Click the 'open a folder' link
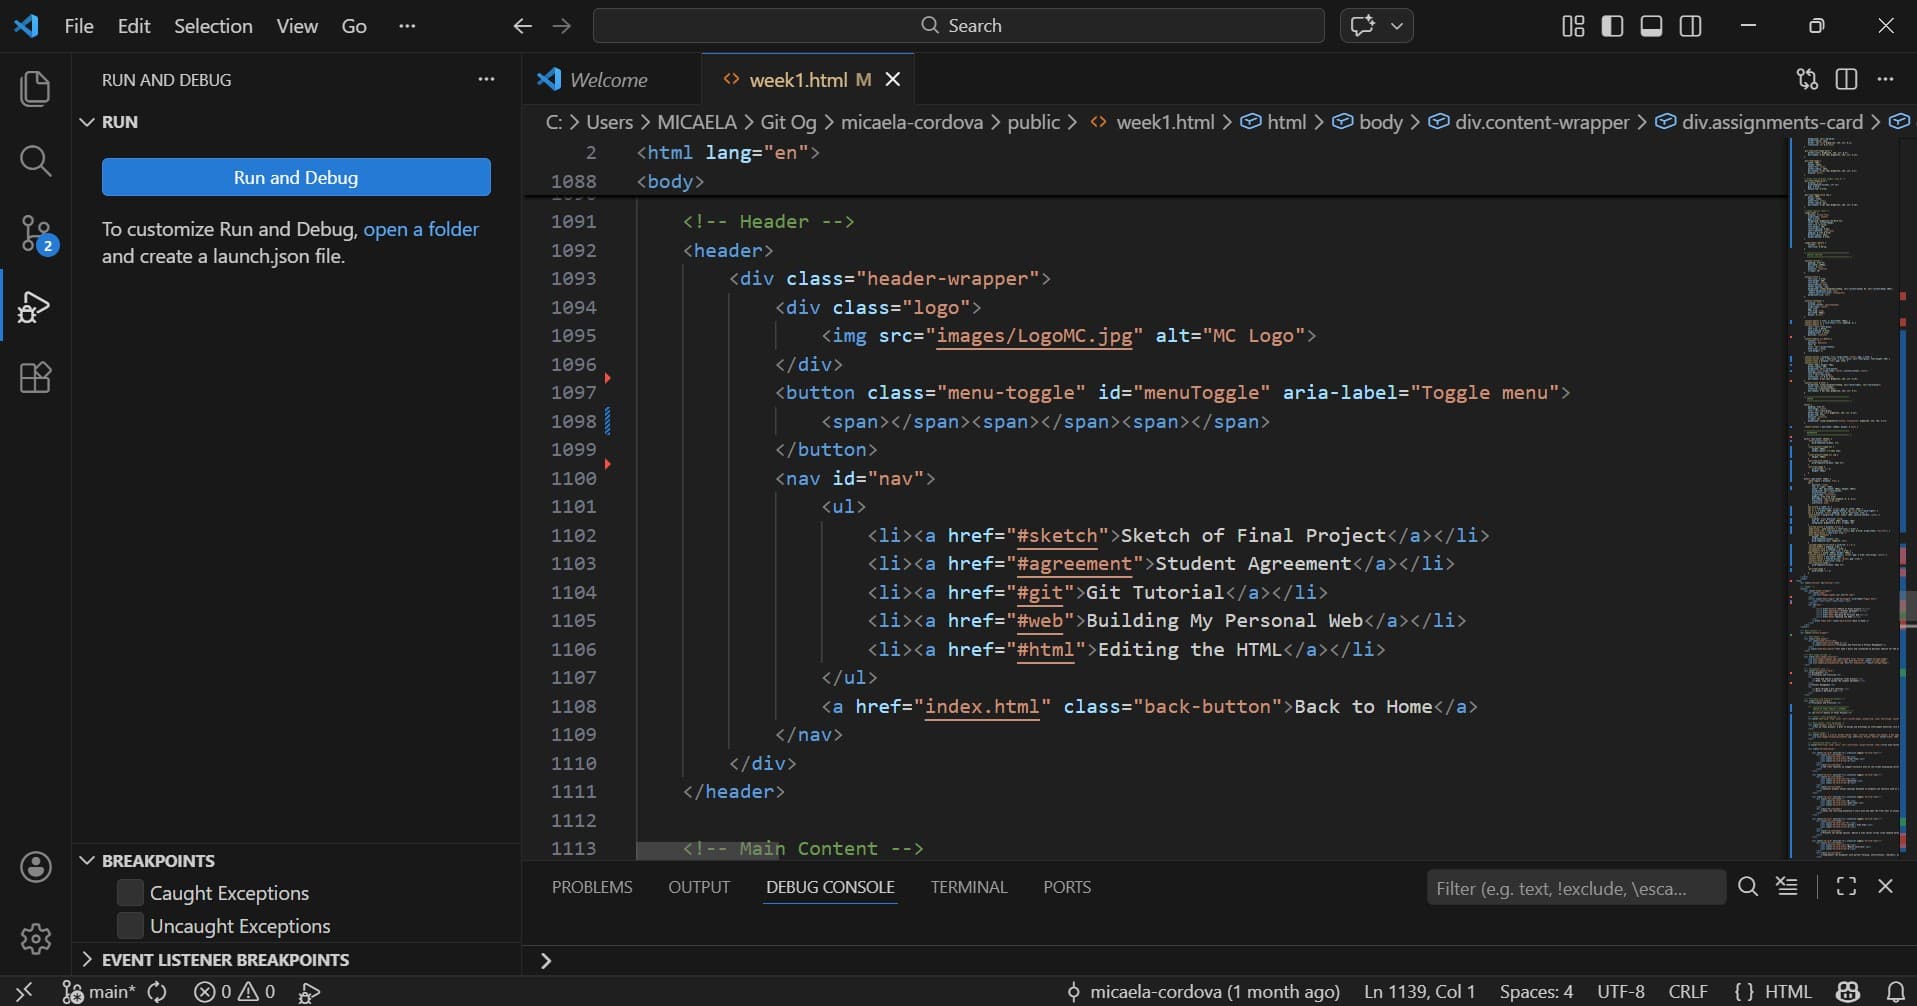Viewport: 1917px width, 1006px height. (x=421, y=229)
